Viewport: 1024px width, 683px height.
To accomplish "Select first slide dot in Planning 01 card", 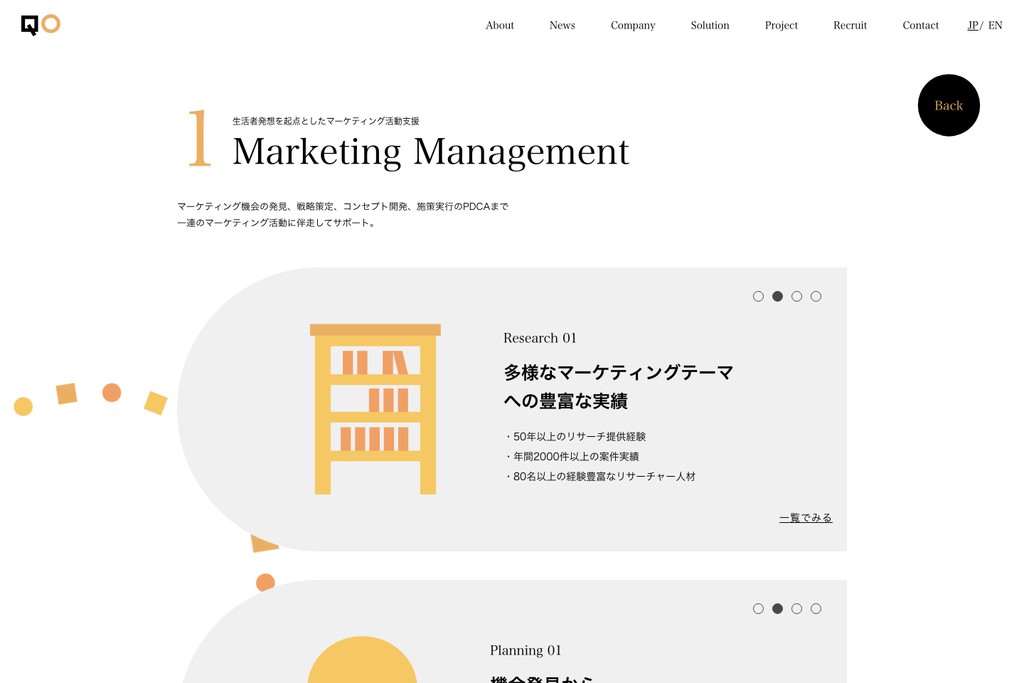I will point(758,609).
